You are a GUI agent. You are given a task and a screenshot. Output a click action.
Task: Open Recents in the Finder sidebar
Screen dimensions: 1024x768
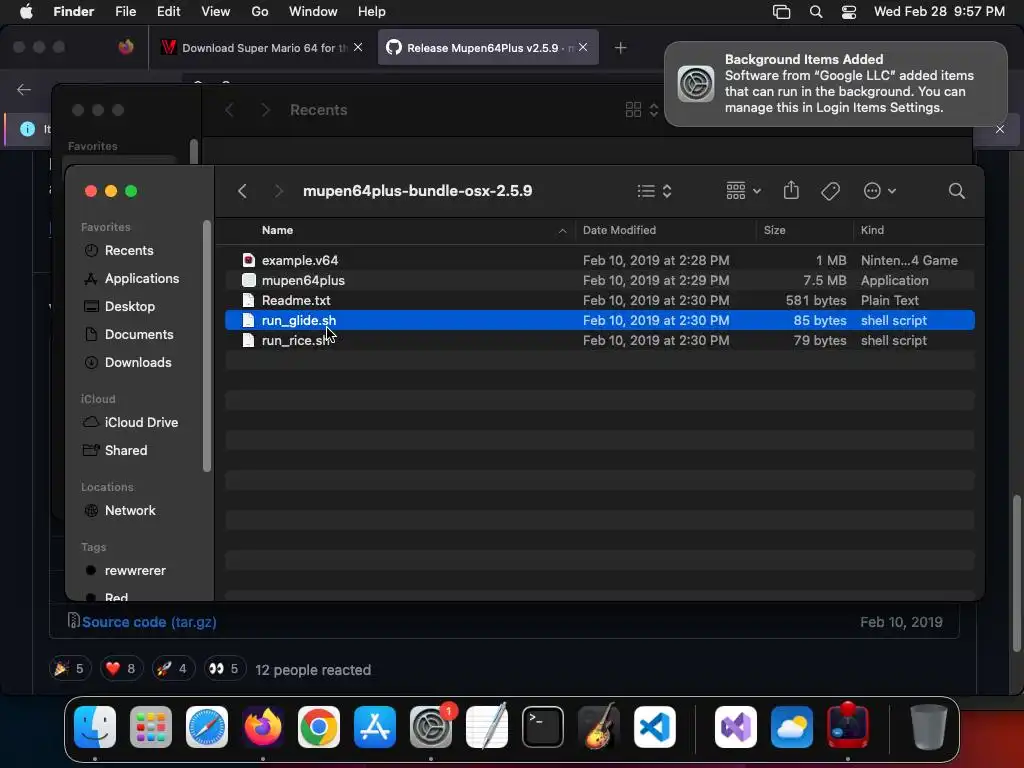tap(128, 250)
